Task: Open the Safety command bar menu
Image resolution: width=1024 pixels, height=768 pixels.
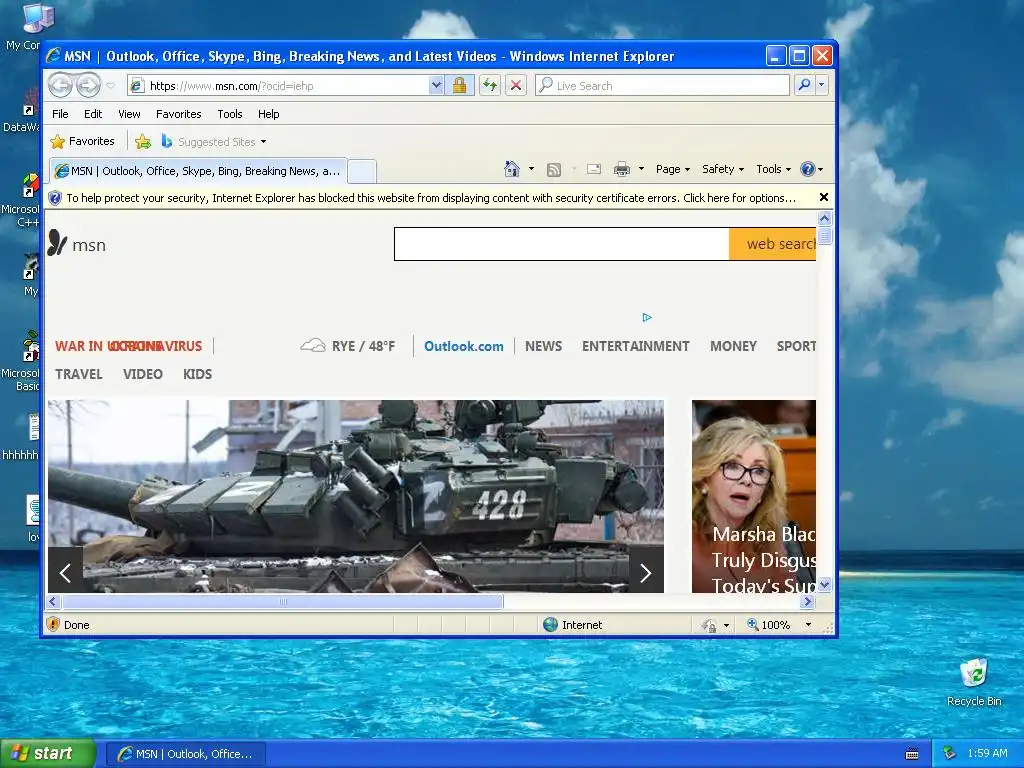Action: (723, 169)
